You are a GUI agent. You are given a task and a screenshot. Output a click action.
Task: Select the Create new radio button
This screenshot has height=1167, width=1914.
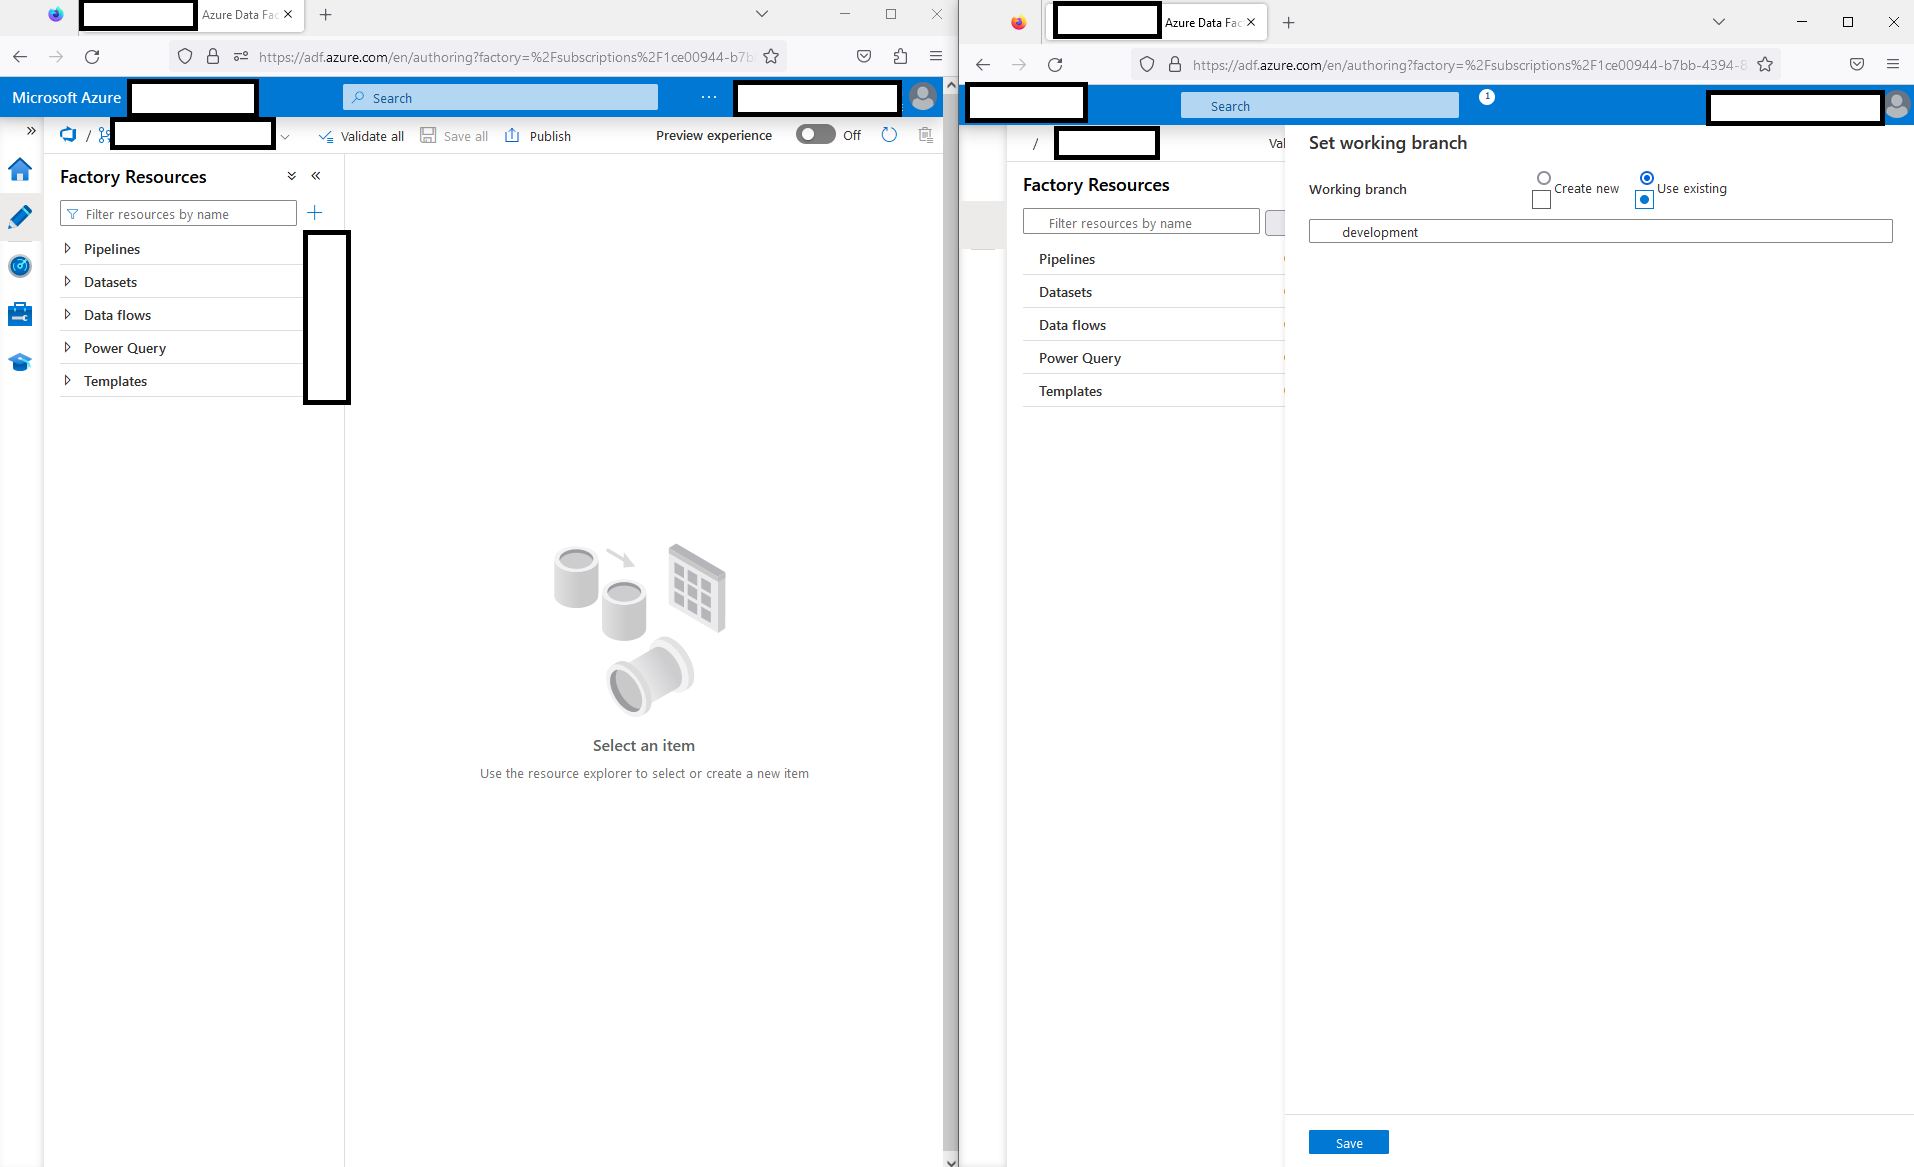pos(1545,178)
